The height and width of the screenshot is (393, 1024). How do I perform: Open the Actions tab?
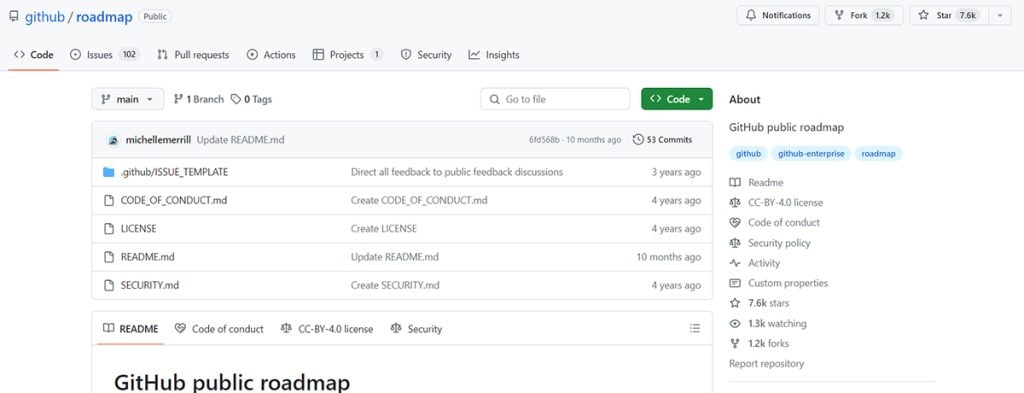271,55
